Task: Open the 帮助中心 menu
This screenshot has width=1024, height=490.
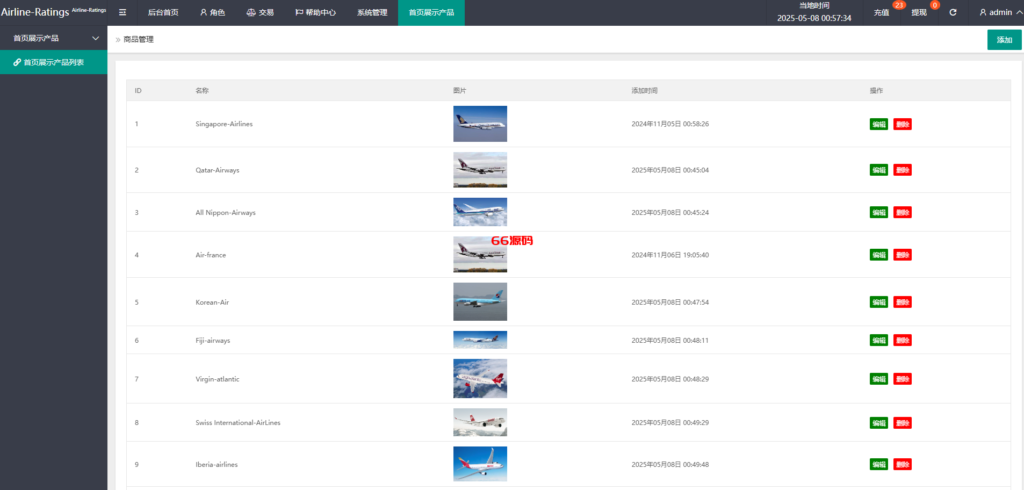Action: point(315,12)
